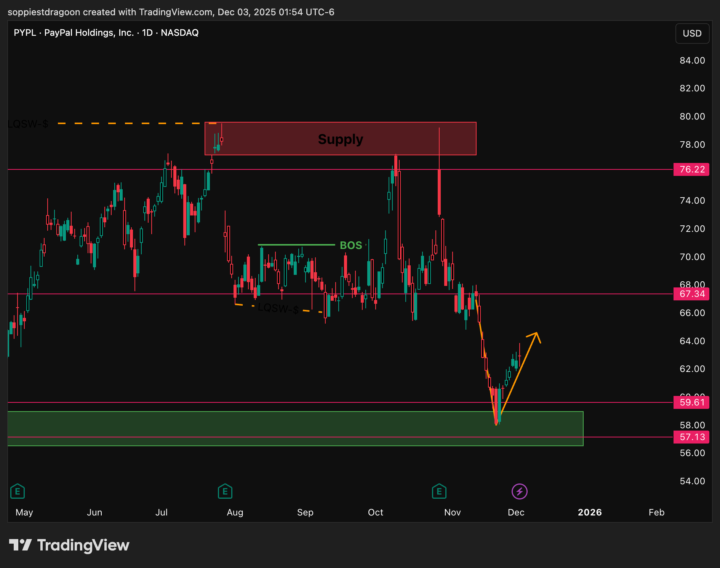Click the 67.34 price level label
This screenshot has height=568, width=720.
[x=692, y=294]
